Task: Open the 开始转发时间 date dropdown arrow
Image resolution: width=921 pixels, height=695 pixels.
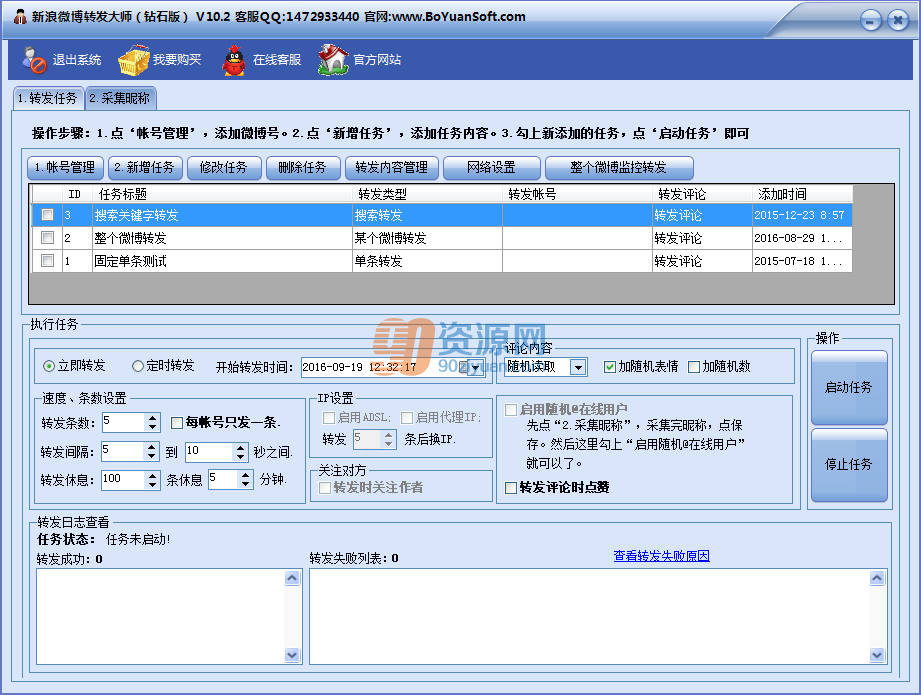Action: pos(475,367)
